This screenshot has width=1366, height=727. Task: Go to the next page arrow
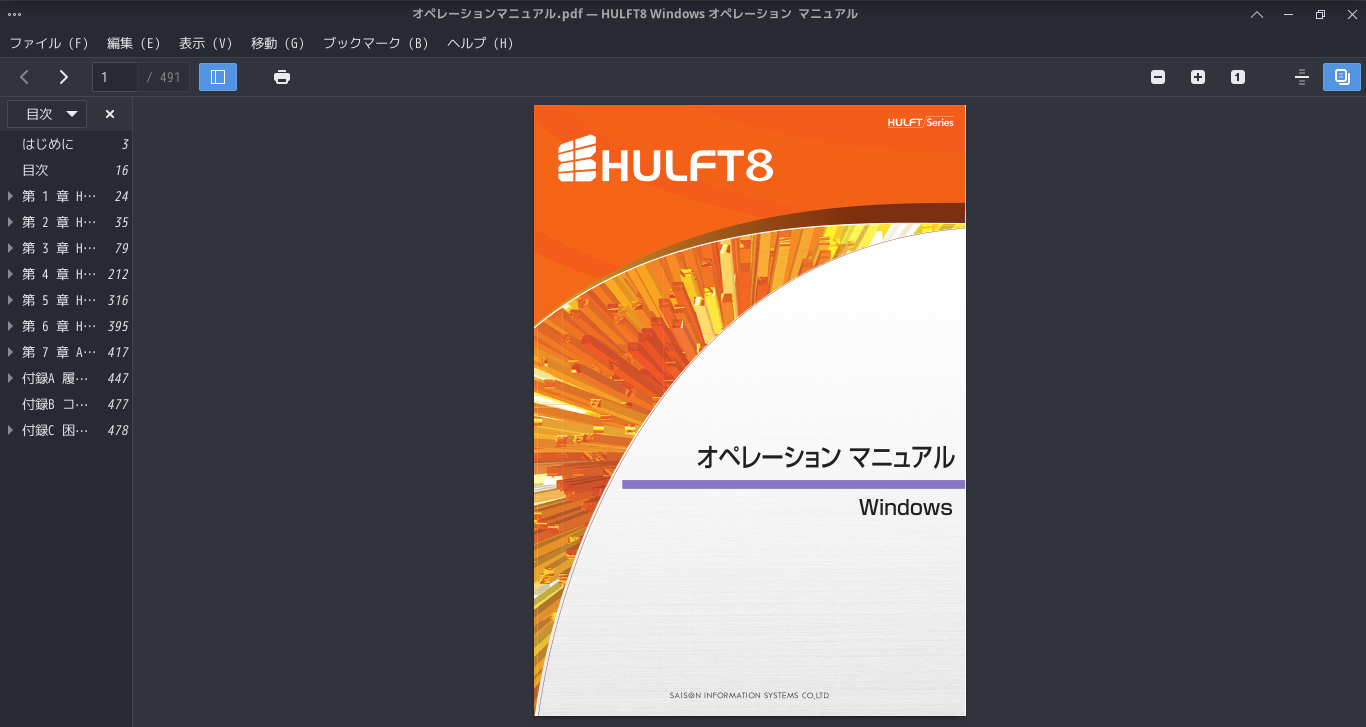coord(64,77)
